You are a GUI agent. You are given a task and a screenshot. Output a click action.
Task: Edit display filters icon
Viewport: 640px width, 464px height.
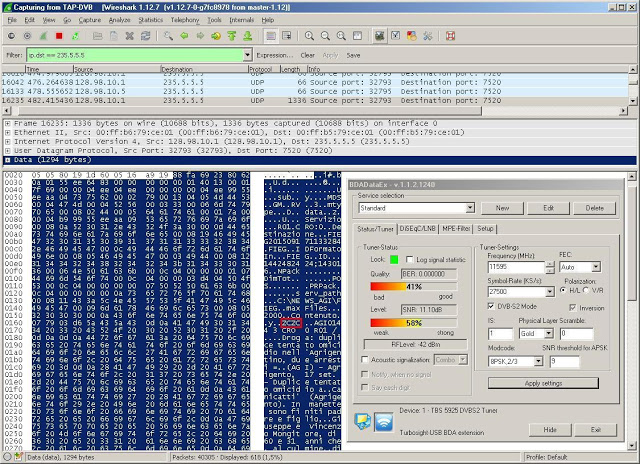pyautogui.click(x=396, y=36)
